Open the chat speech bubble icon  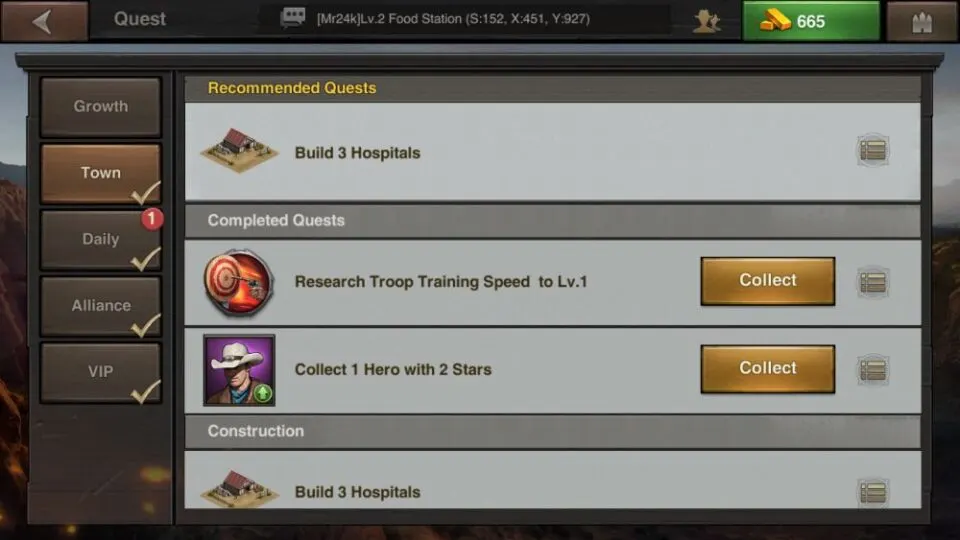(x=293, y=18)
